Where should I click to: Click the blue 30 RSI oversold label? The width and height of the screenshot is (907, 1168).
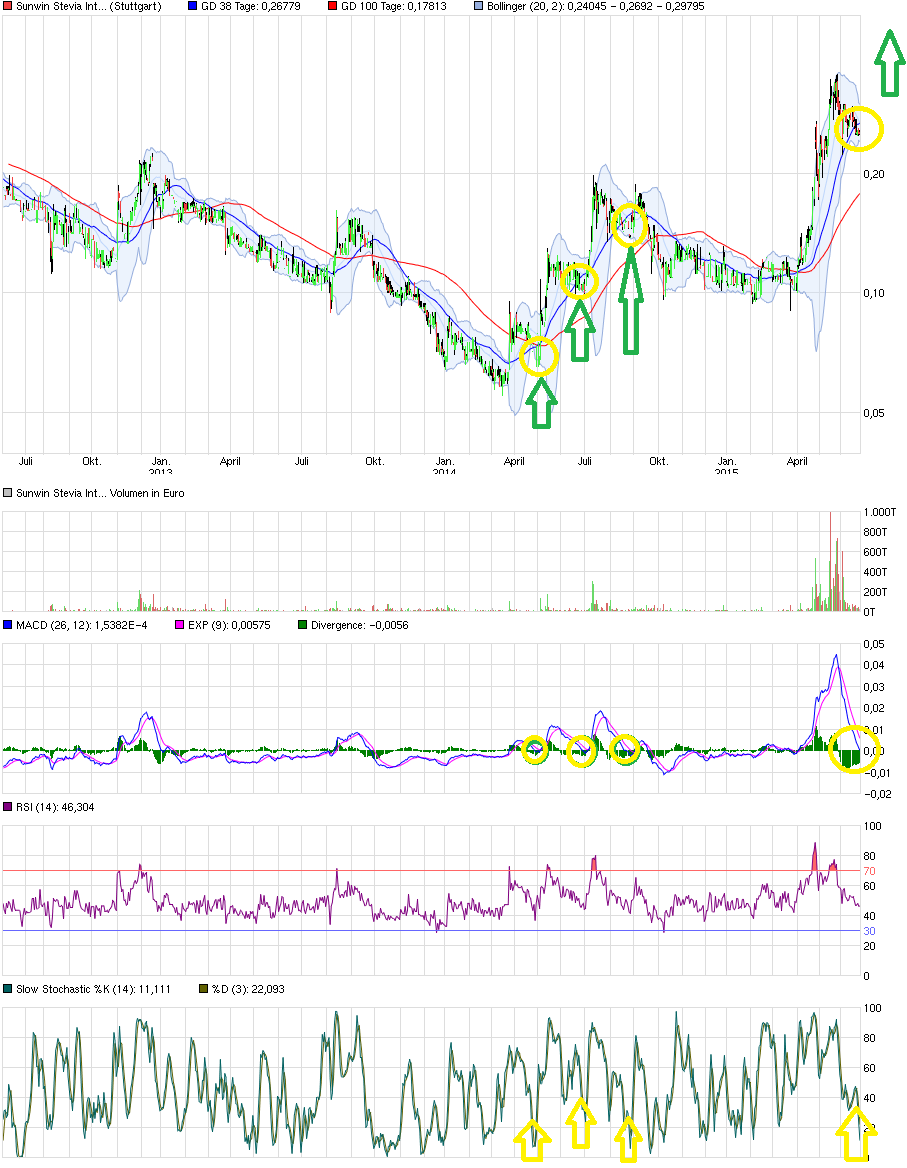click(869, 931)
